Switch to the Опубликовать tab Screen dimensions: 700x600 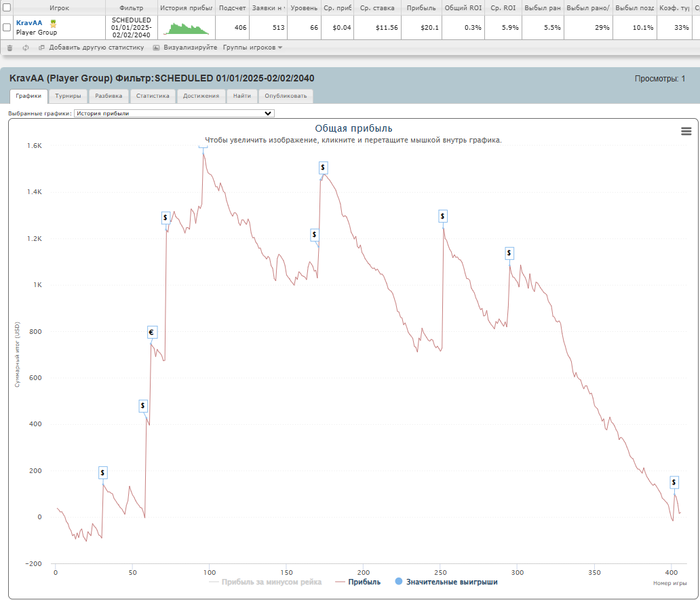pos(286,96)
